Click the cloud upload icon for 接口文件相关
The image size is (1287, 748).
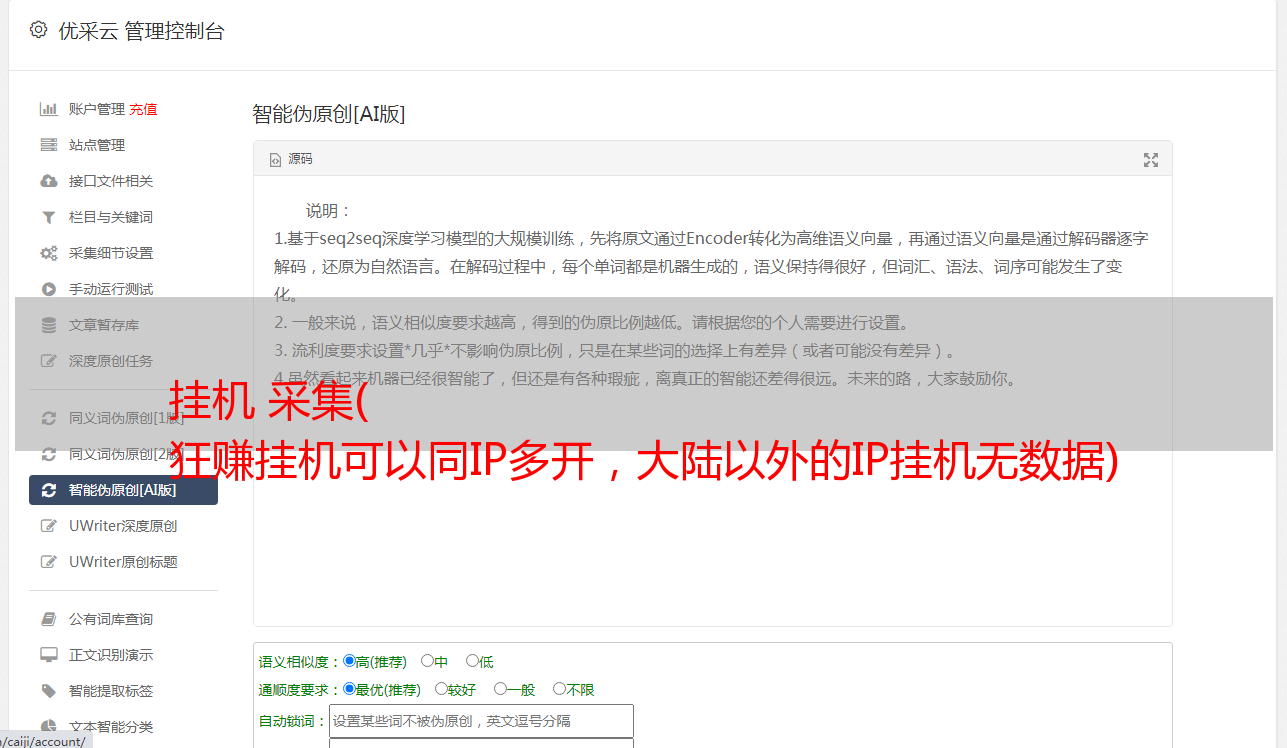[48, 181]
